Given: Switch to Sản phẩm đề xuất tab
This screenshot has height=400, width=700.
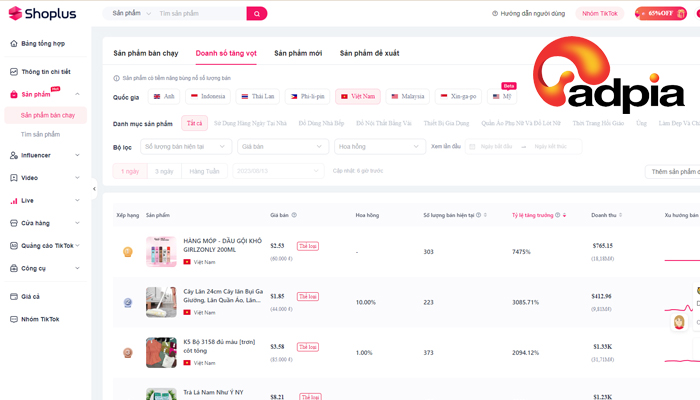Looking at the screenshot, I should [369, 53].
